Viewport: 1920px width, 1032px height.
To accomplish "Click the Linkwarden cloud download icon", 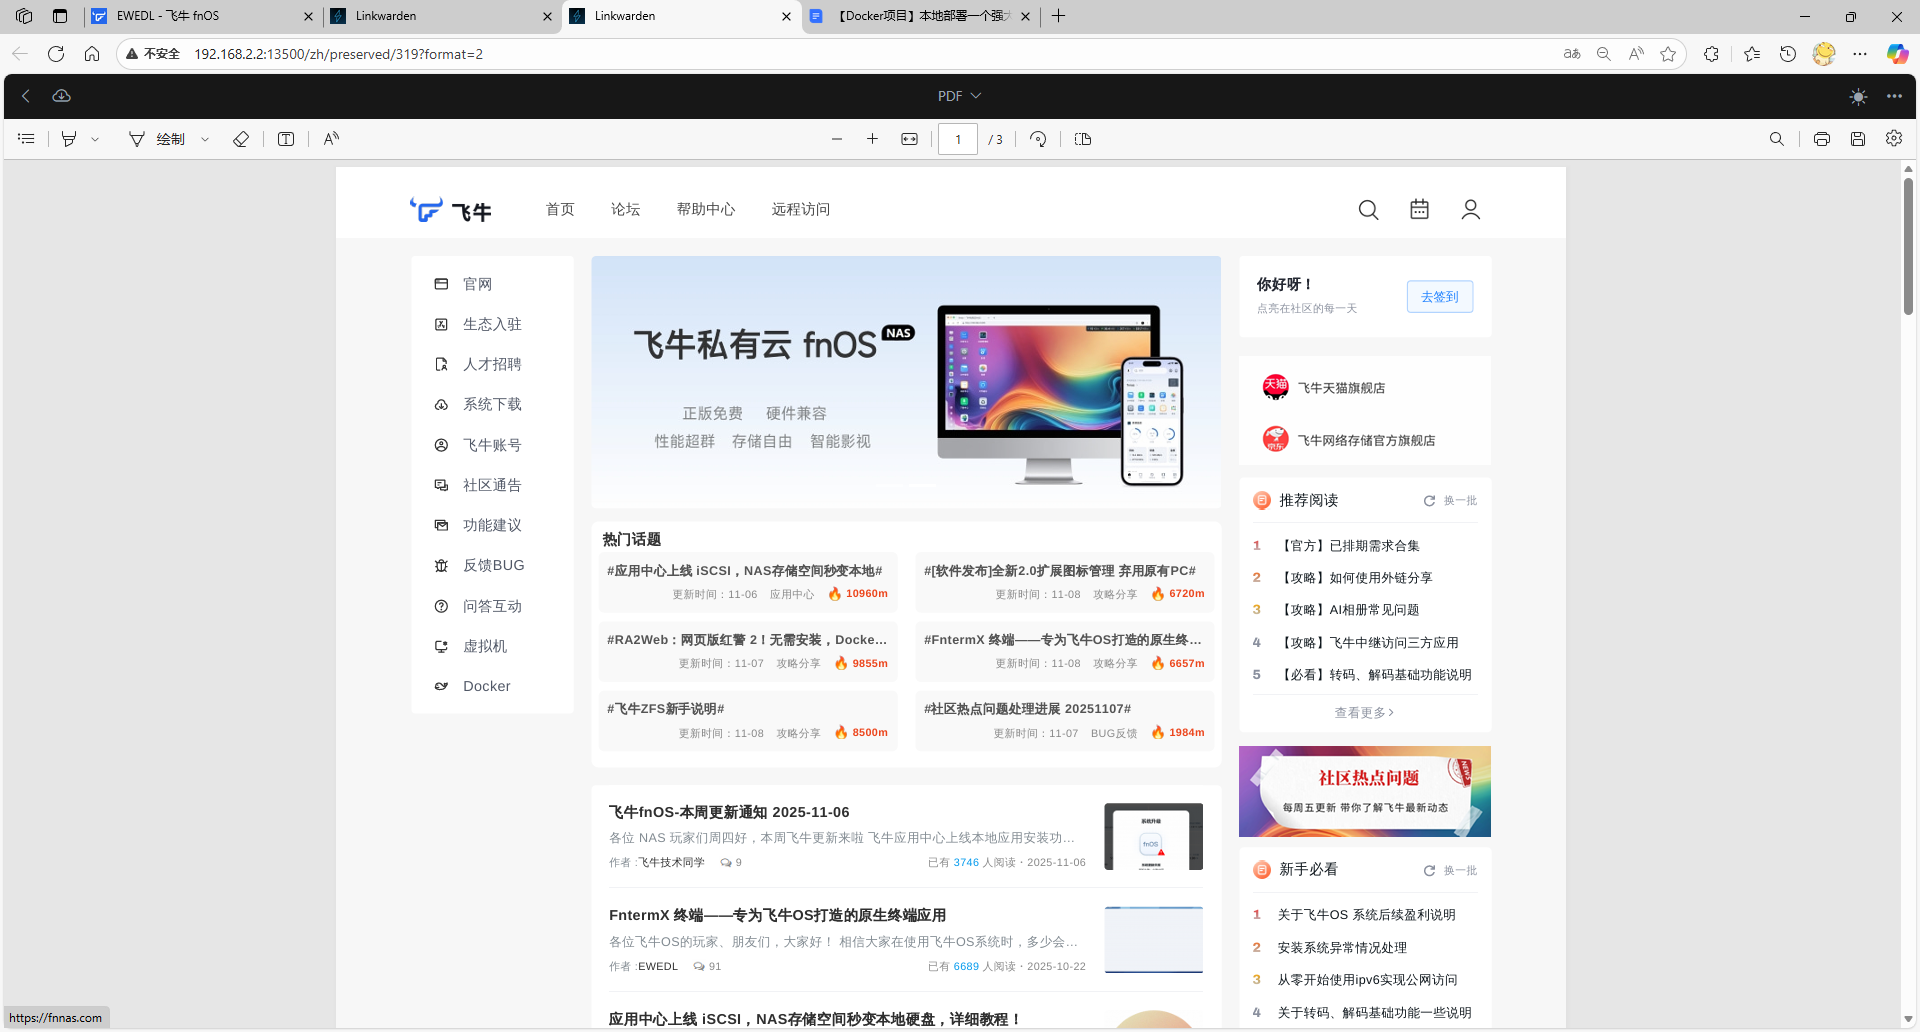I will [61, 96].
